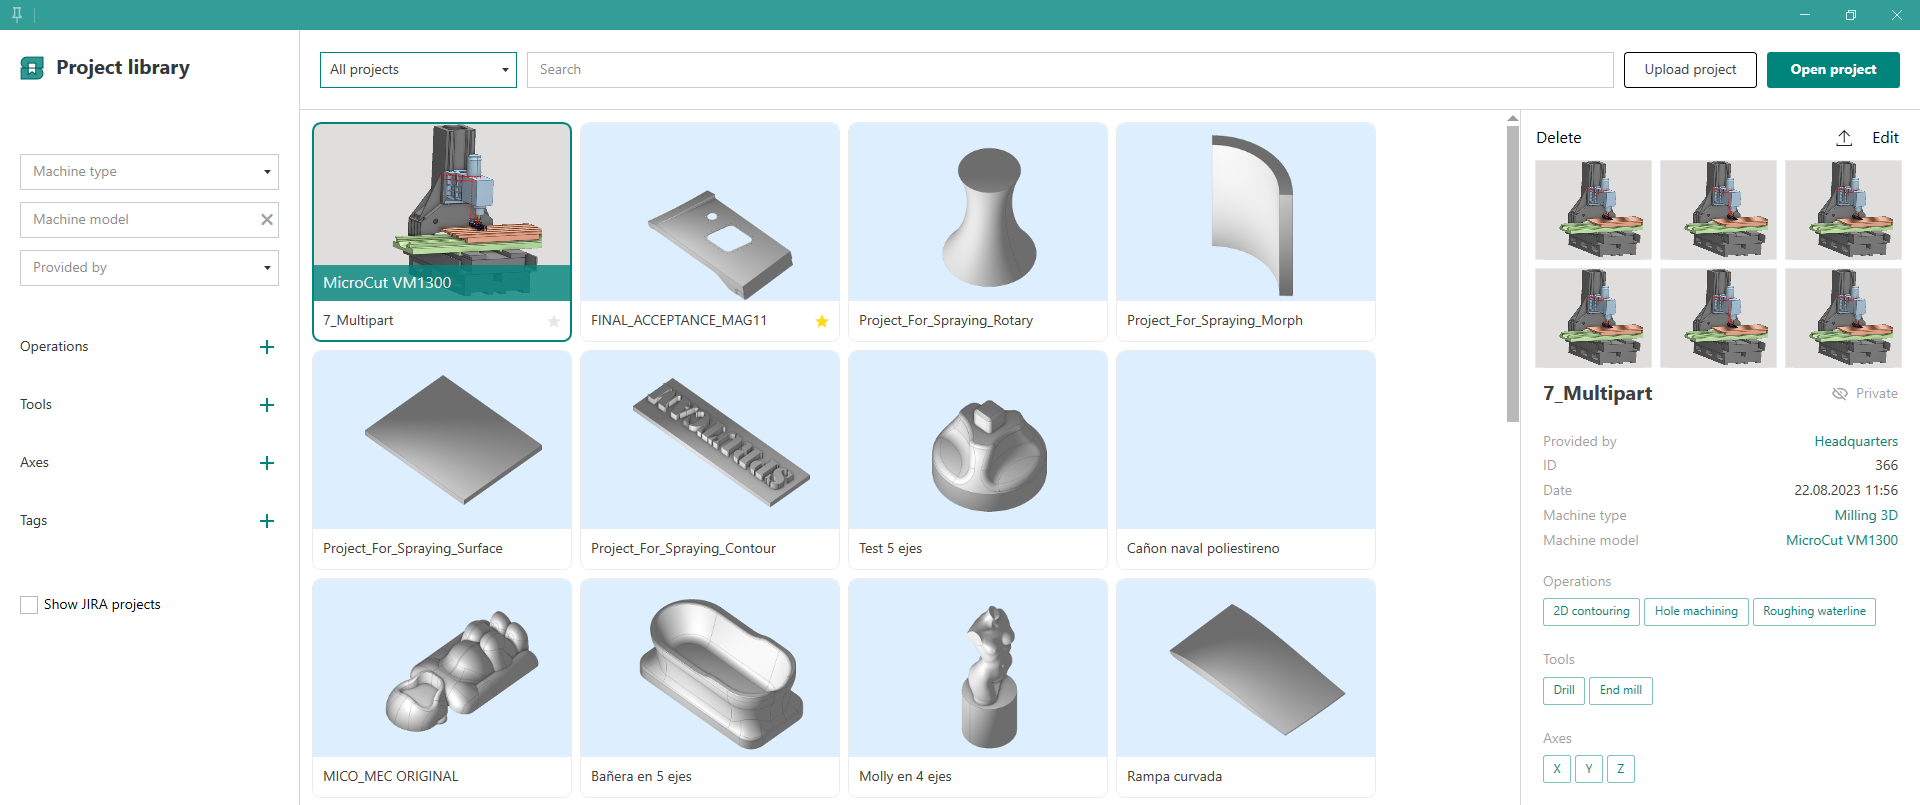Select the 2D contouring operation tag
Image resolution: width=1920 pixels, height=805 pixels.
[x=1591, y=612]
